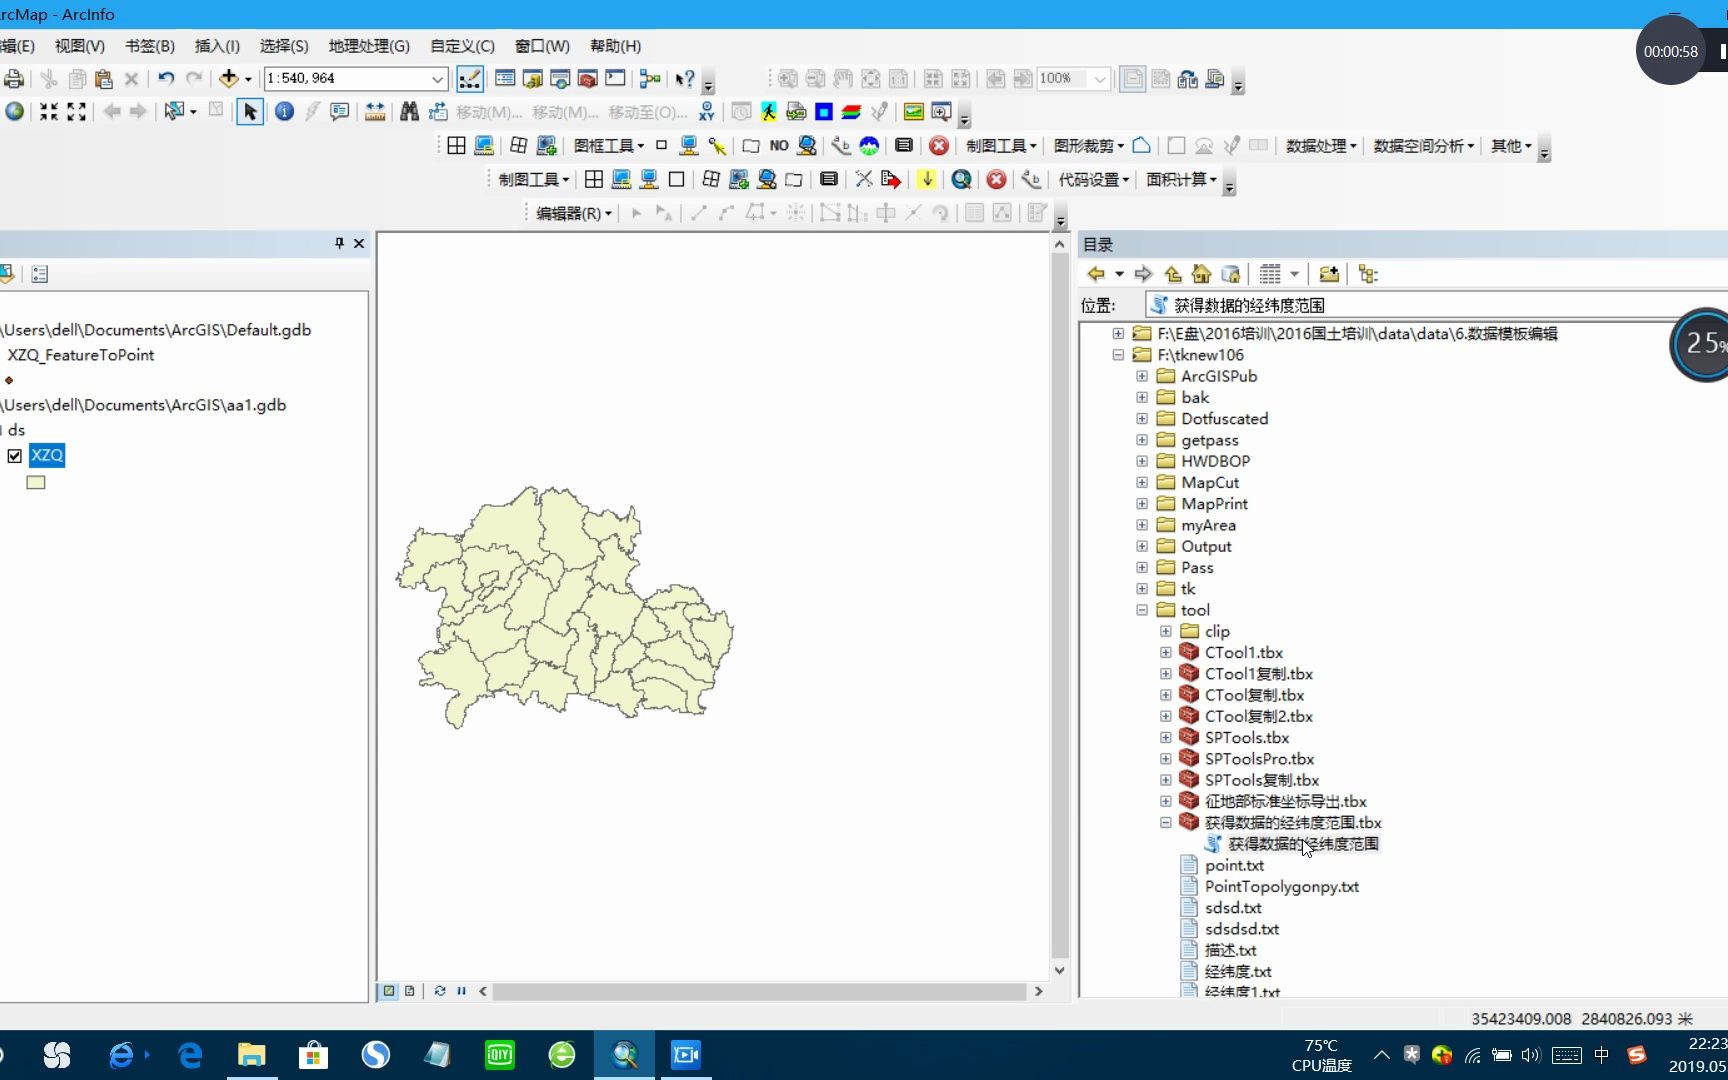This screenshot has height=1080, width=1728.
Task: Open the map scale dropdown
Action: point(438,78)
